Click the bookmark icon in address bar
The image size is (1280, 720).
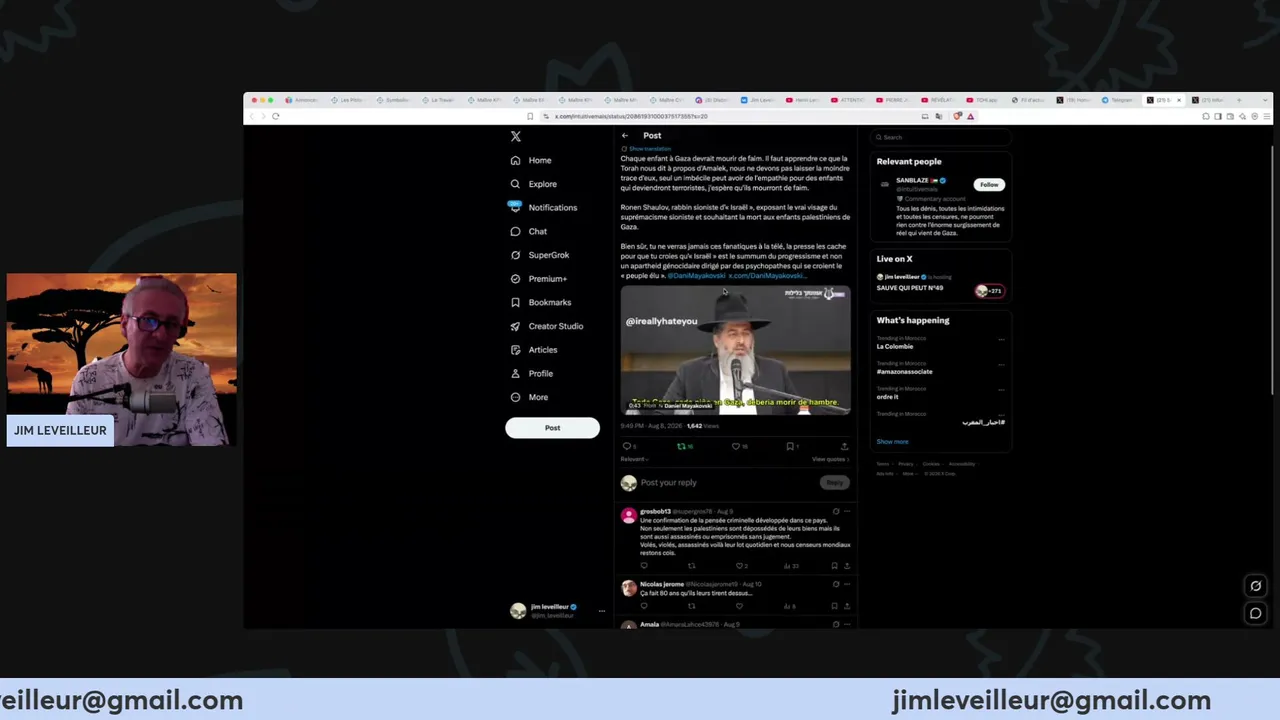click(530, 116)
